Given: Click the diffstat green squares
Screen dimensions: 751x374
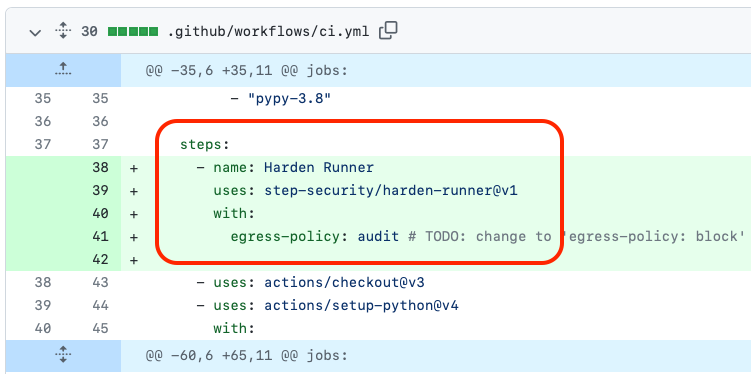Looking at the screenshot, I should pyautogui.click(x=133, y=32).
